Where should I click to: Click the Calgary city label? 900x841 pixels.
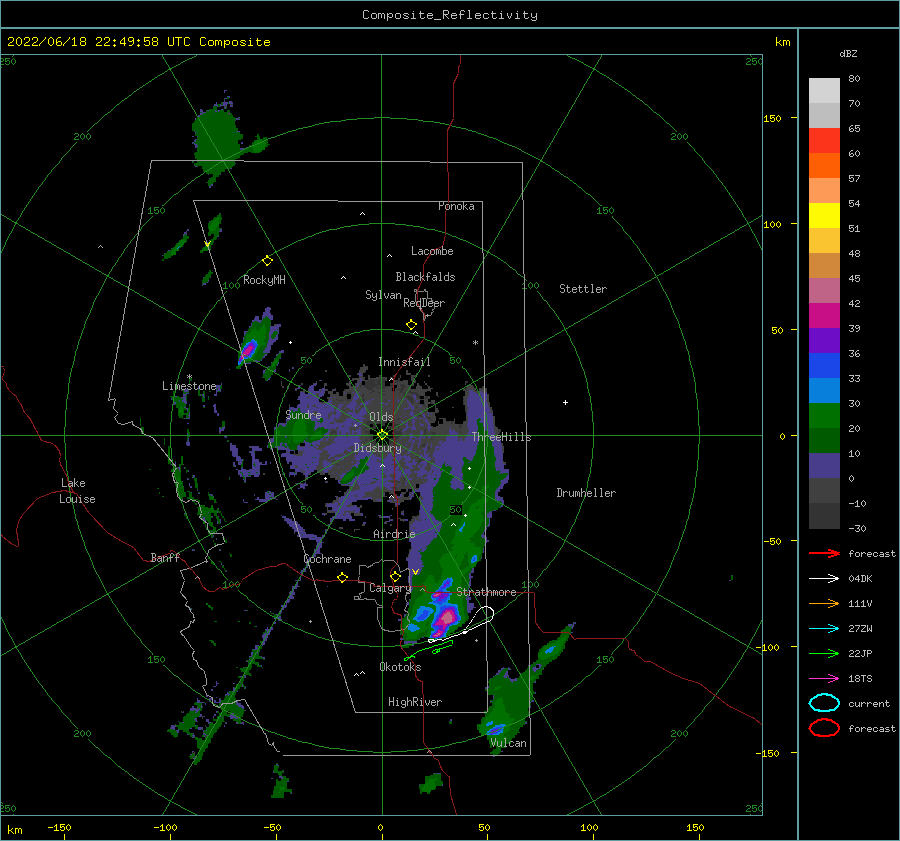click(390, 588)
